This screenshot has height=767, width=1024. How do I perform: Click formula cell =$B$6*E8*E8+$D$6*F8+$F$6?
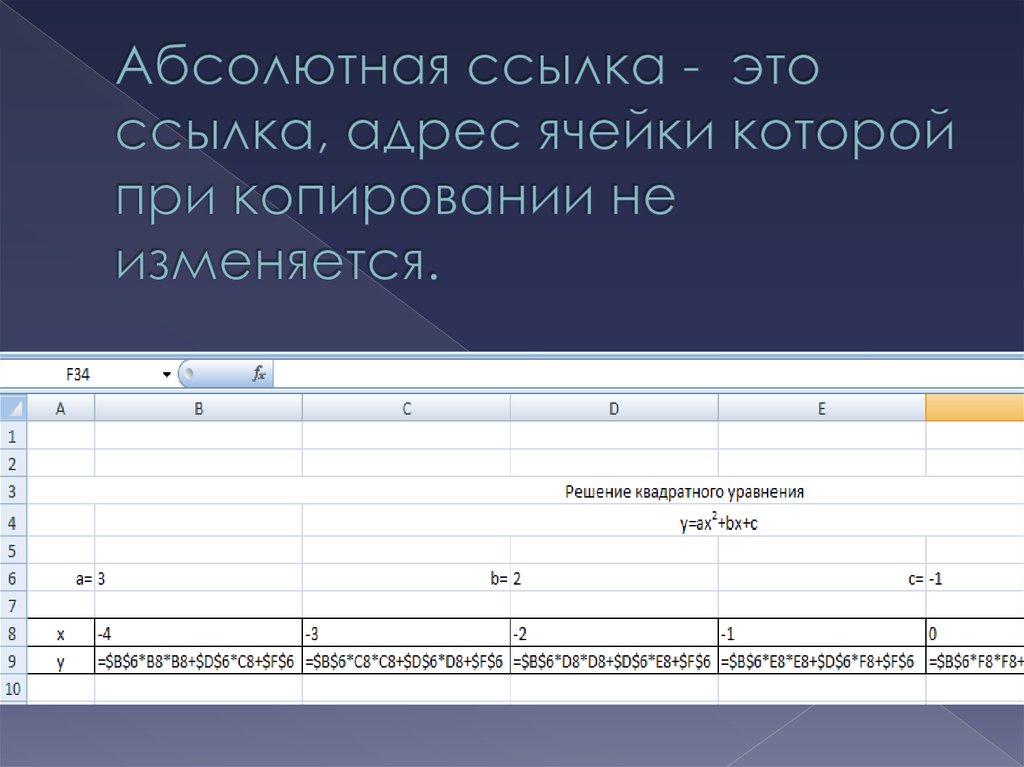point(822,661)
